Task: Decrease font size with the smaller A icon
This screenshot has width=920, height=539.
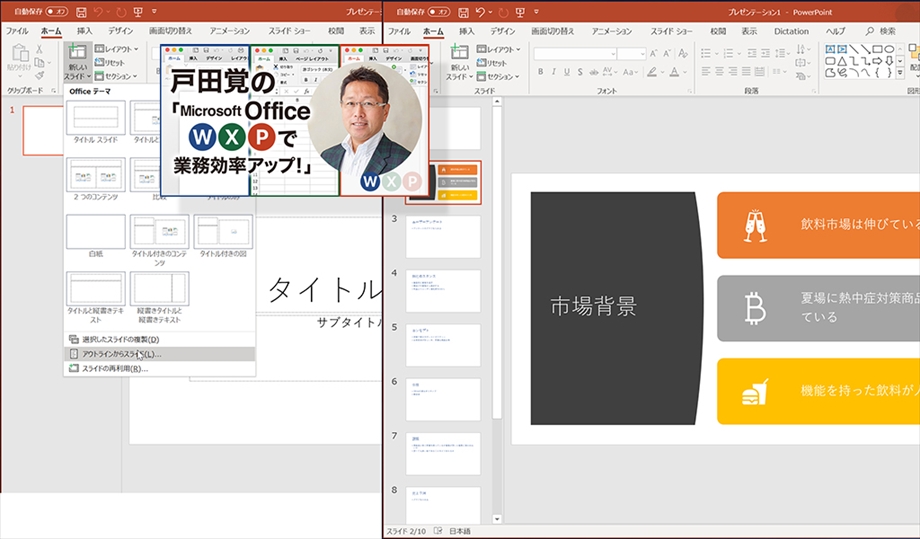Action: (x=667, y=53)
